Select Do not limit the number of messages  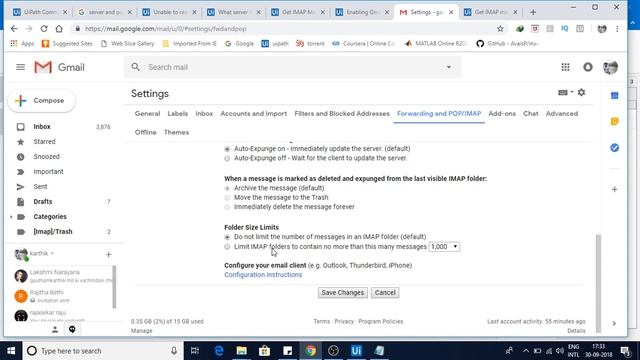point(227,237)
